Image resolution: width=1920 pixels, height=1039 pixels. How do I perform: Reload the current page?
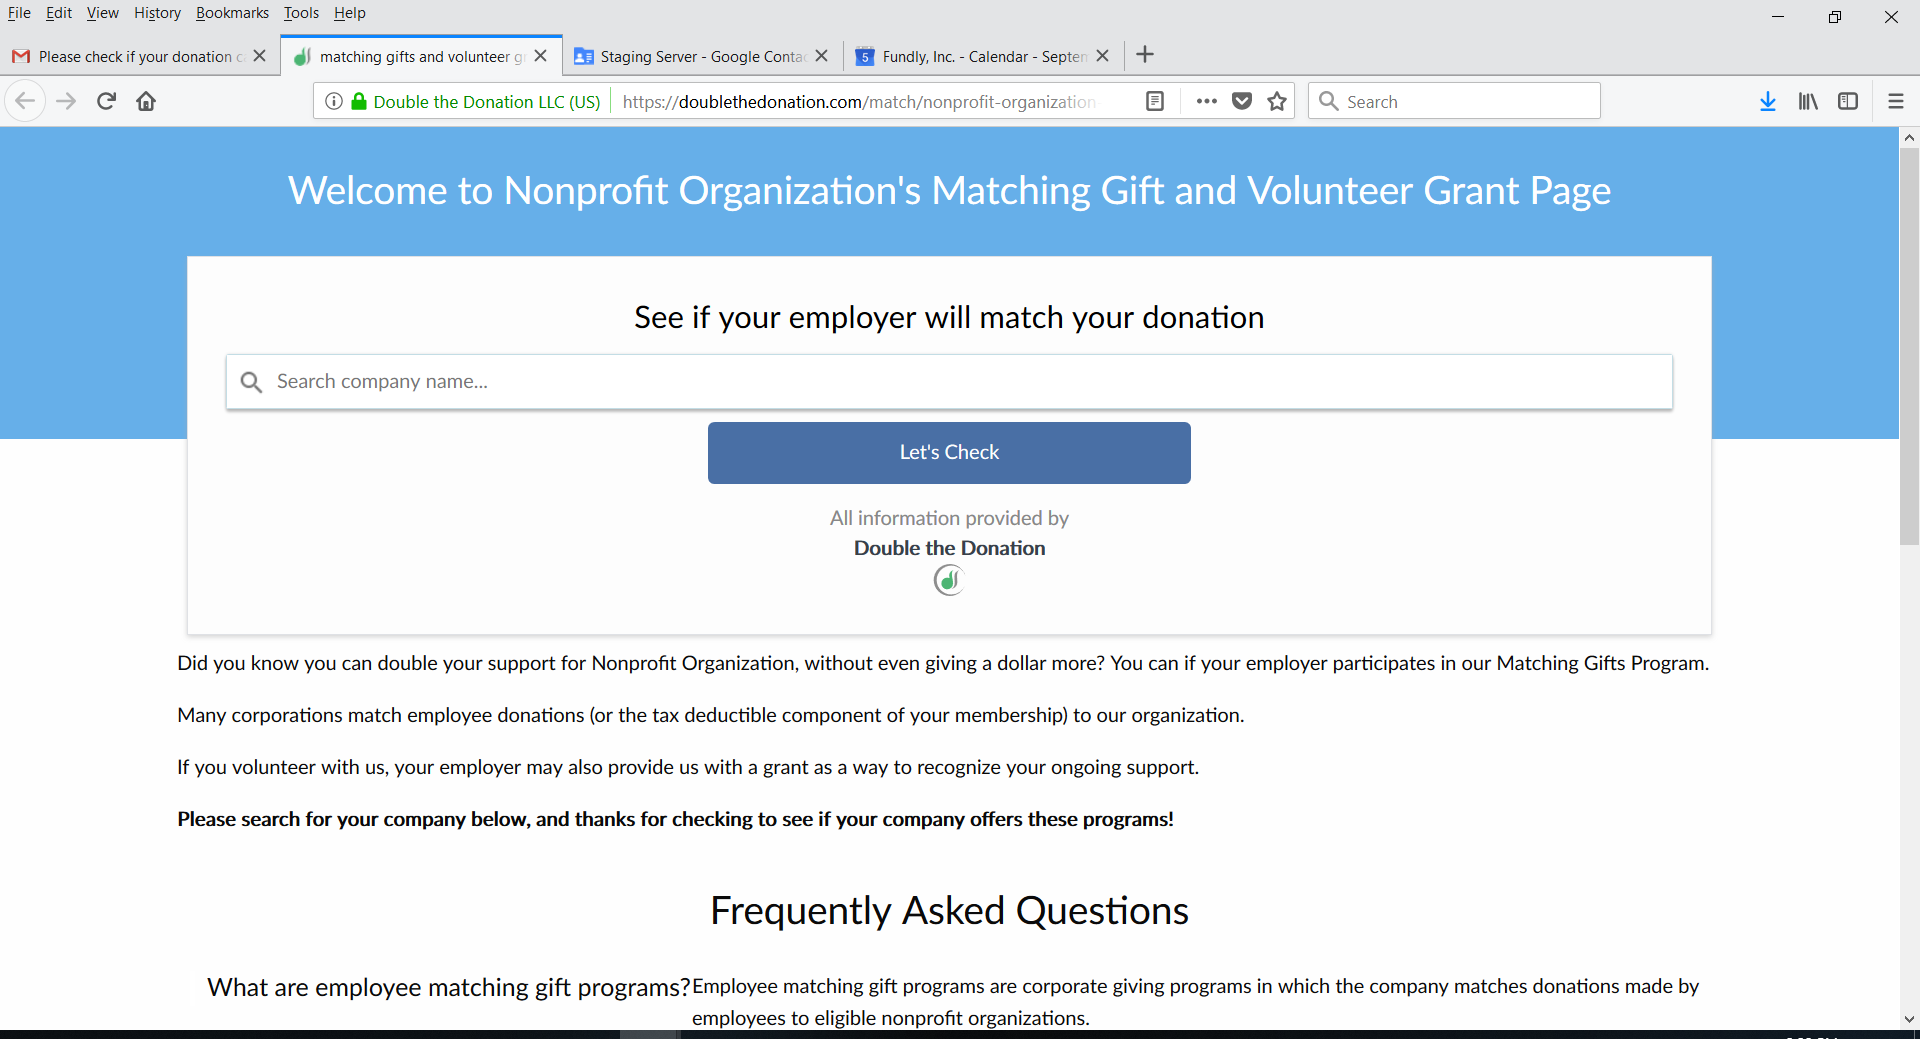106,101
